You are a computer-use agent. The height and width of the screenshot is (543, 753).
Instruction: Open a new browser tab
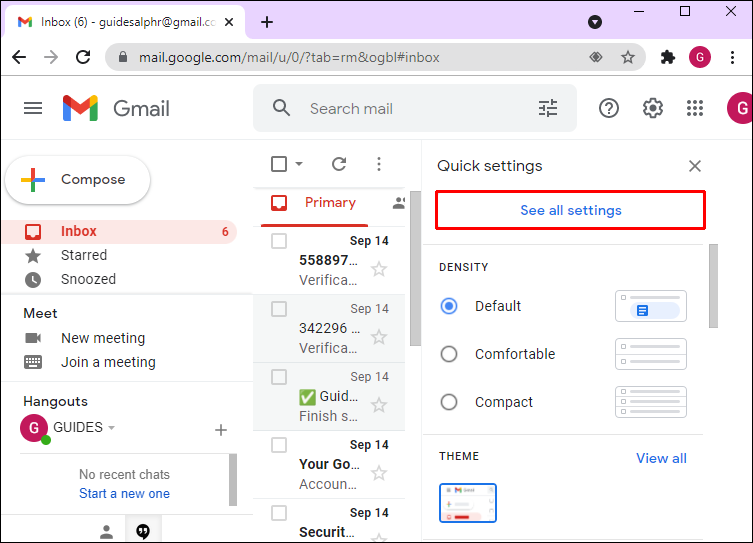coord(267,22)
